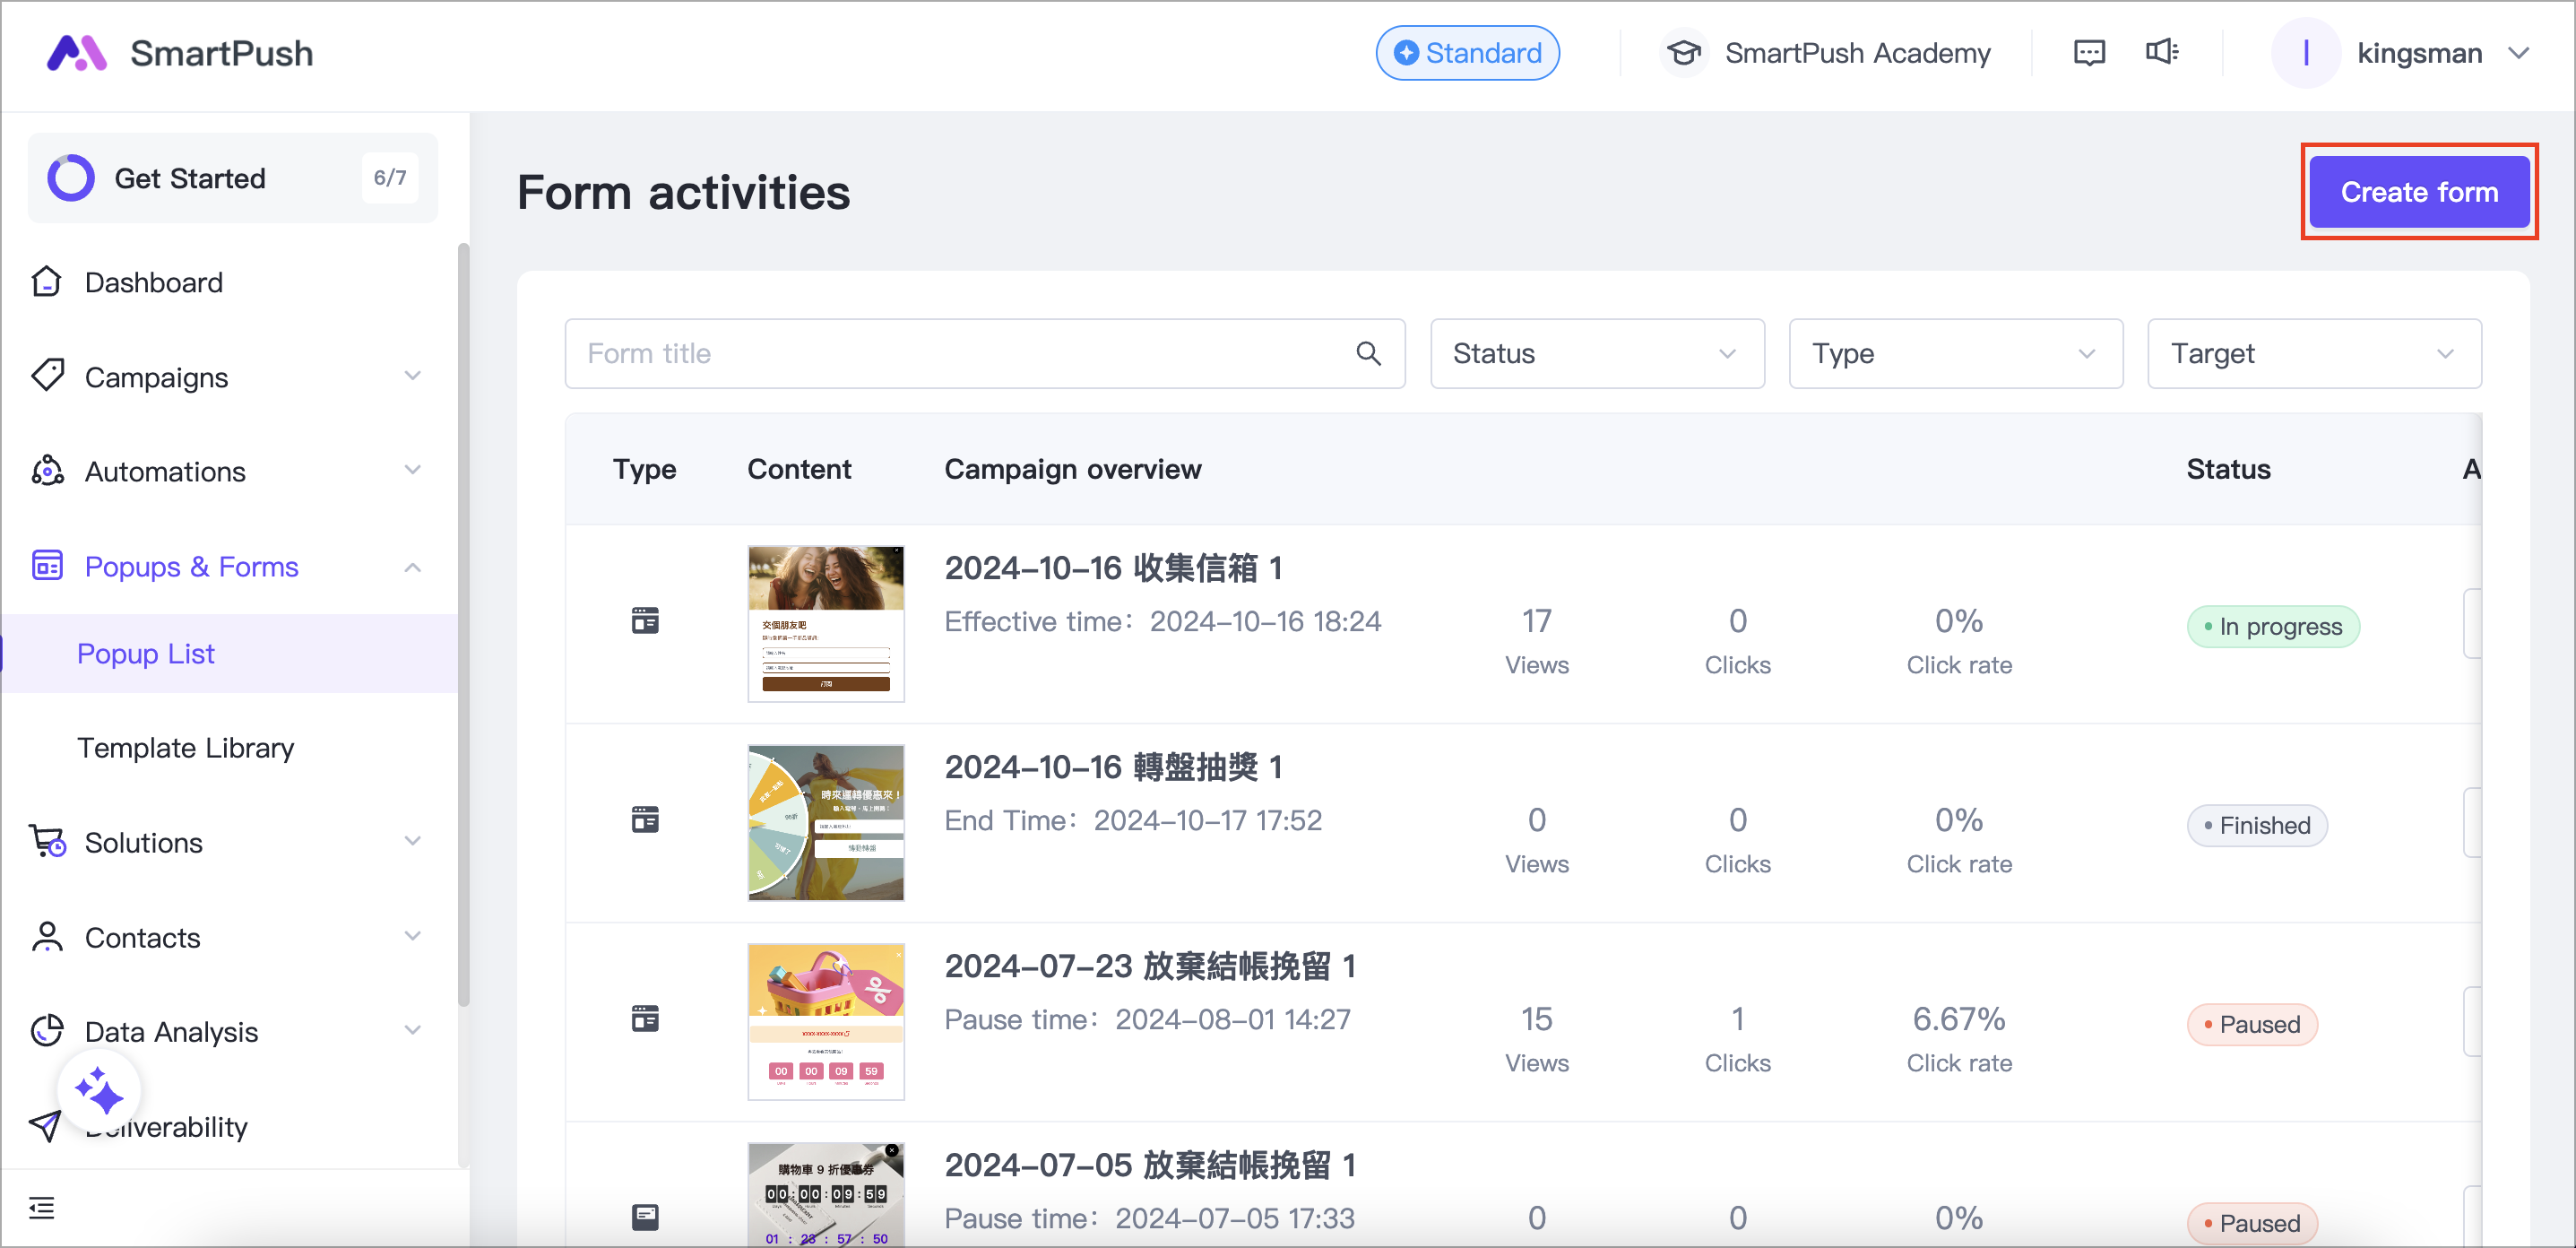Open form 2024-10-16 收集信箱 1 title
This screenshot has height=1248, width=2576.
[1113, 568]
